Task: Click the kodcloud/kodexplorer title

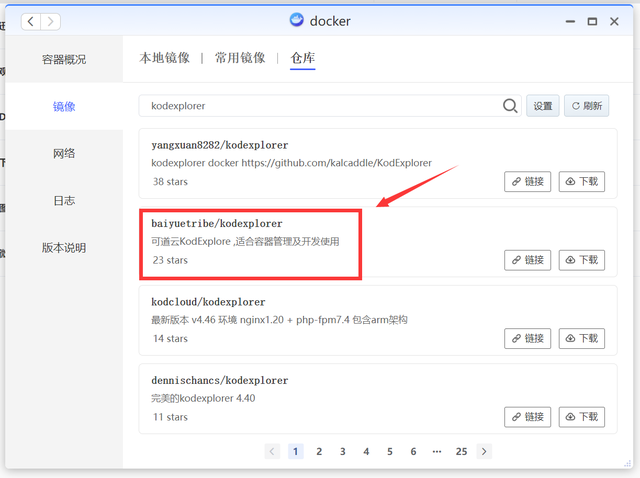Action: 208,302
